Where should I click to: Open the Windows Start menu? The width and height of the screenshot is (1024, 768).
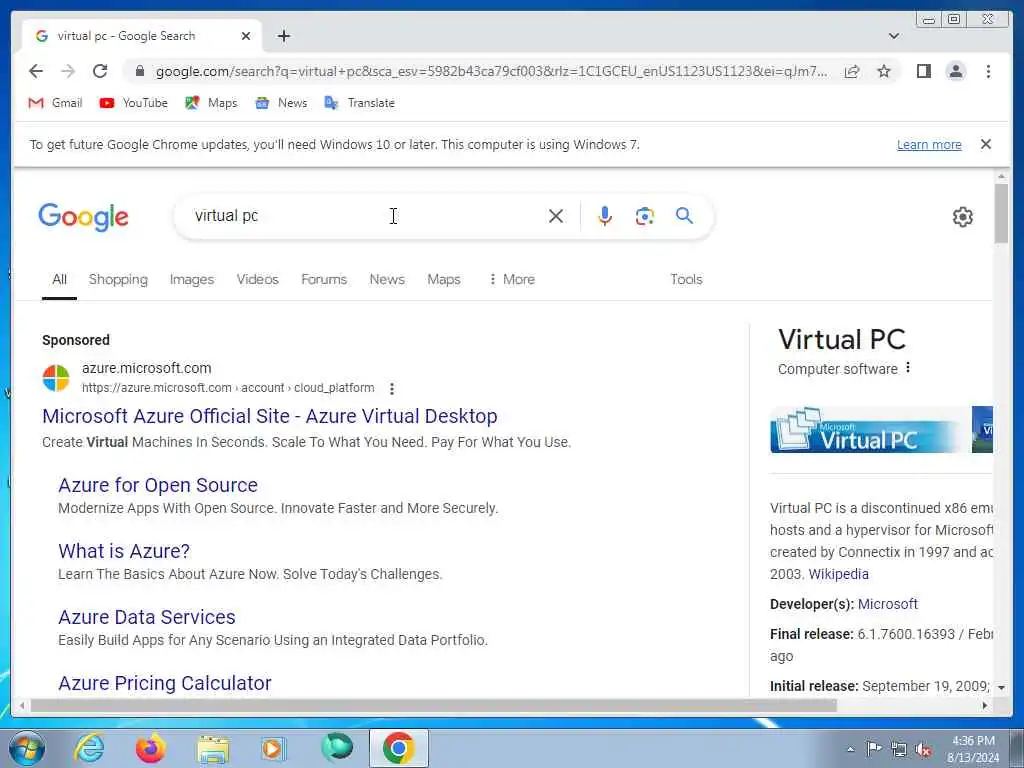click(x=27, y=748)
